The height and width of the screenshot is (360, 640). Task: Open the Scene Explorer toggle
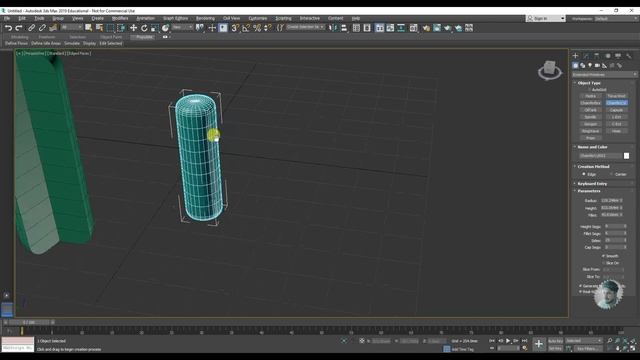click(x=356, y=28)
